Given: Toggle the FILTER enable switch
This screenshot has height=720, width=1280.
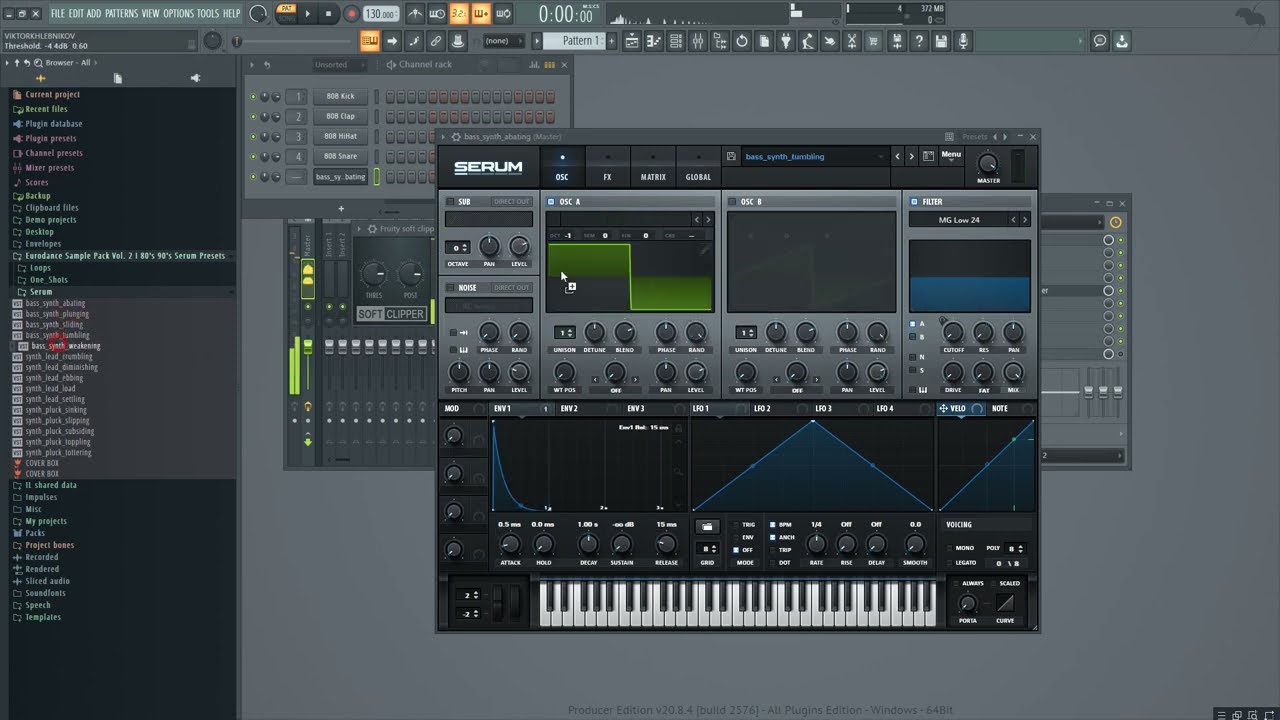Looking at the screenshot, I should tap(913, 202).
